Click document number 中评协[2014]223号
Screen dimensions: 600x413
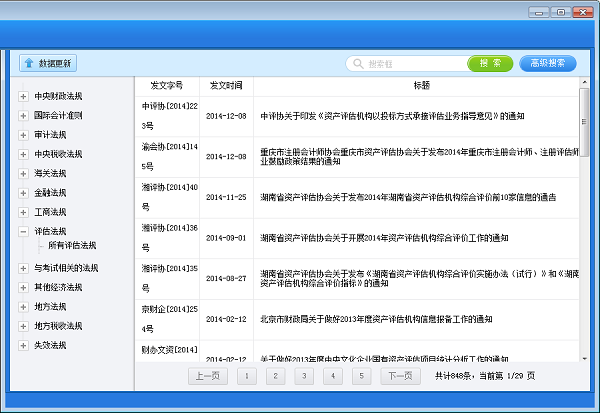coord(170,116)
